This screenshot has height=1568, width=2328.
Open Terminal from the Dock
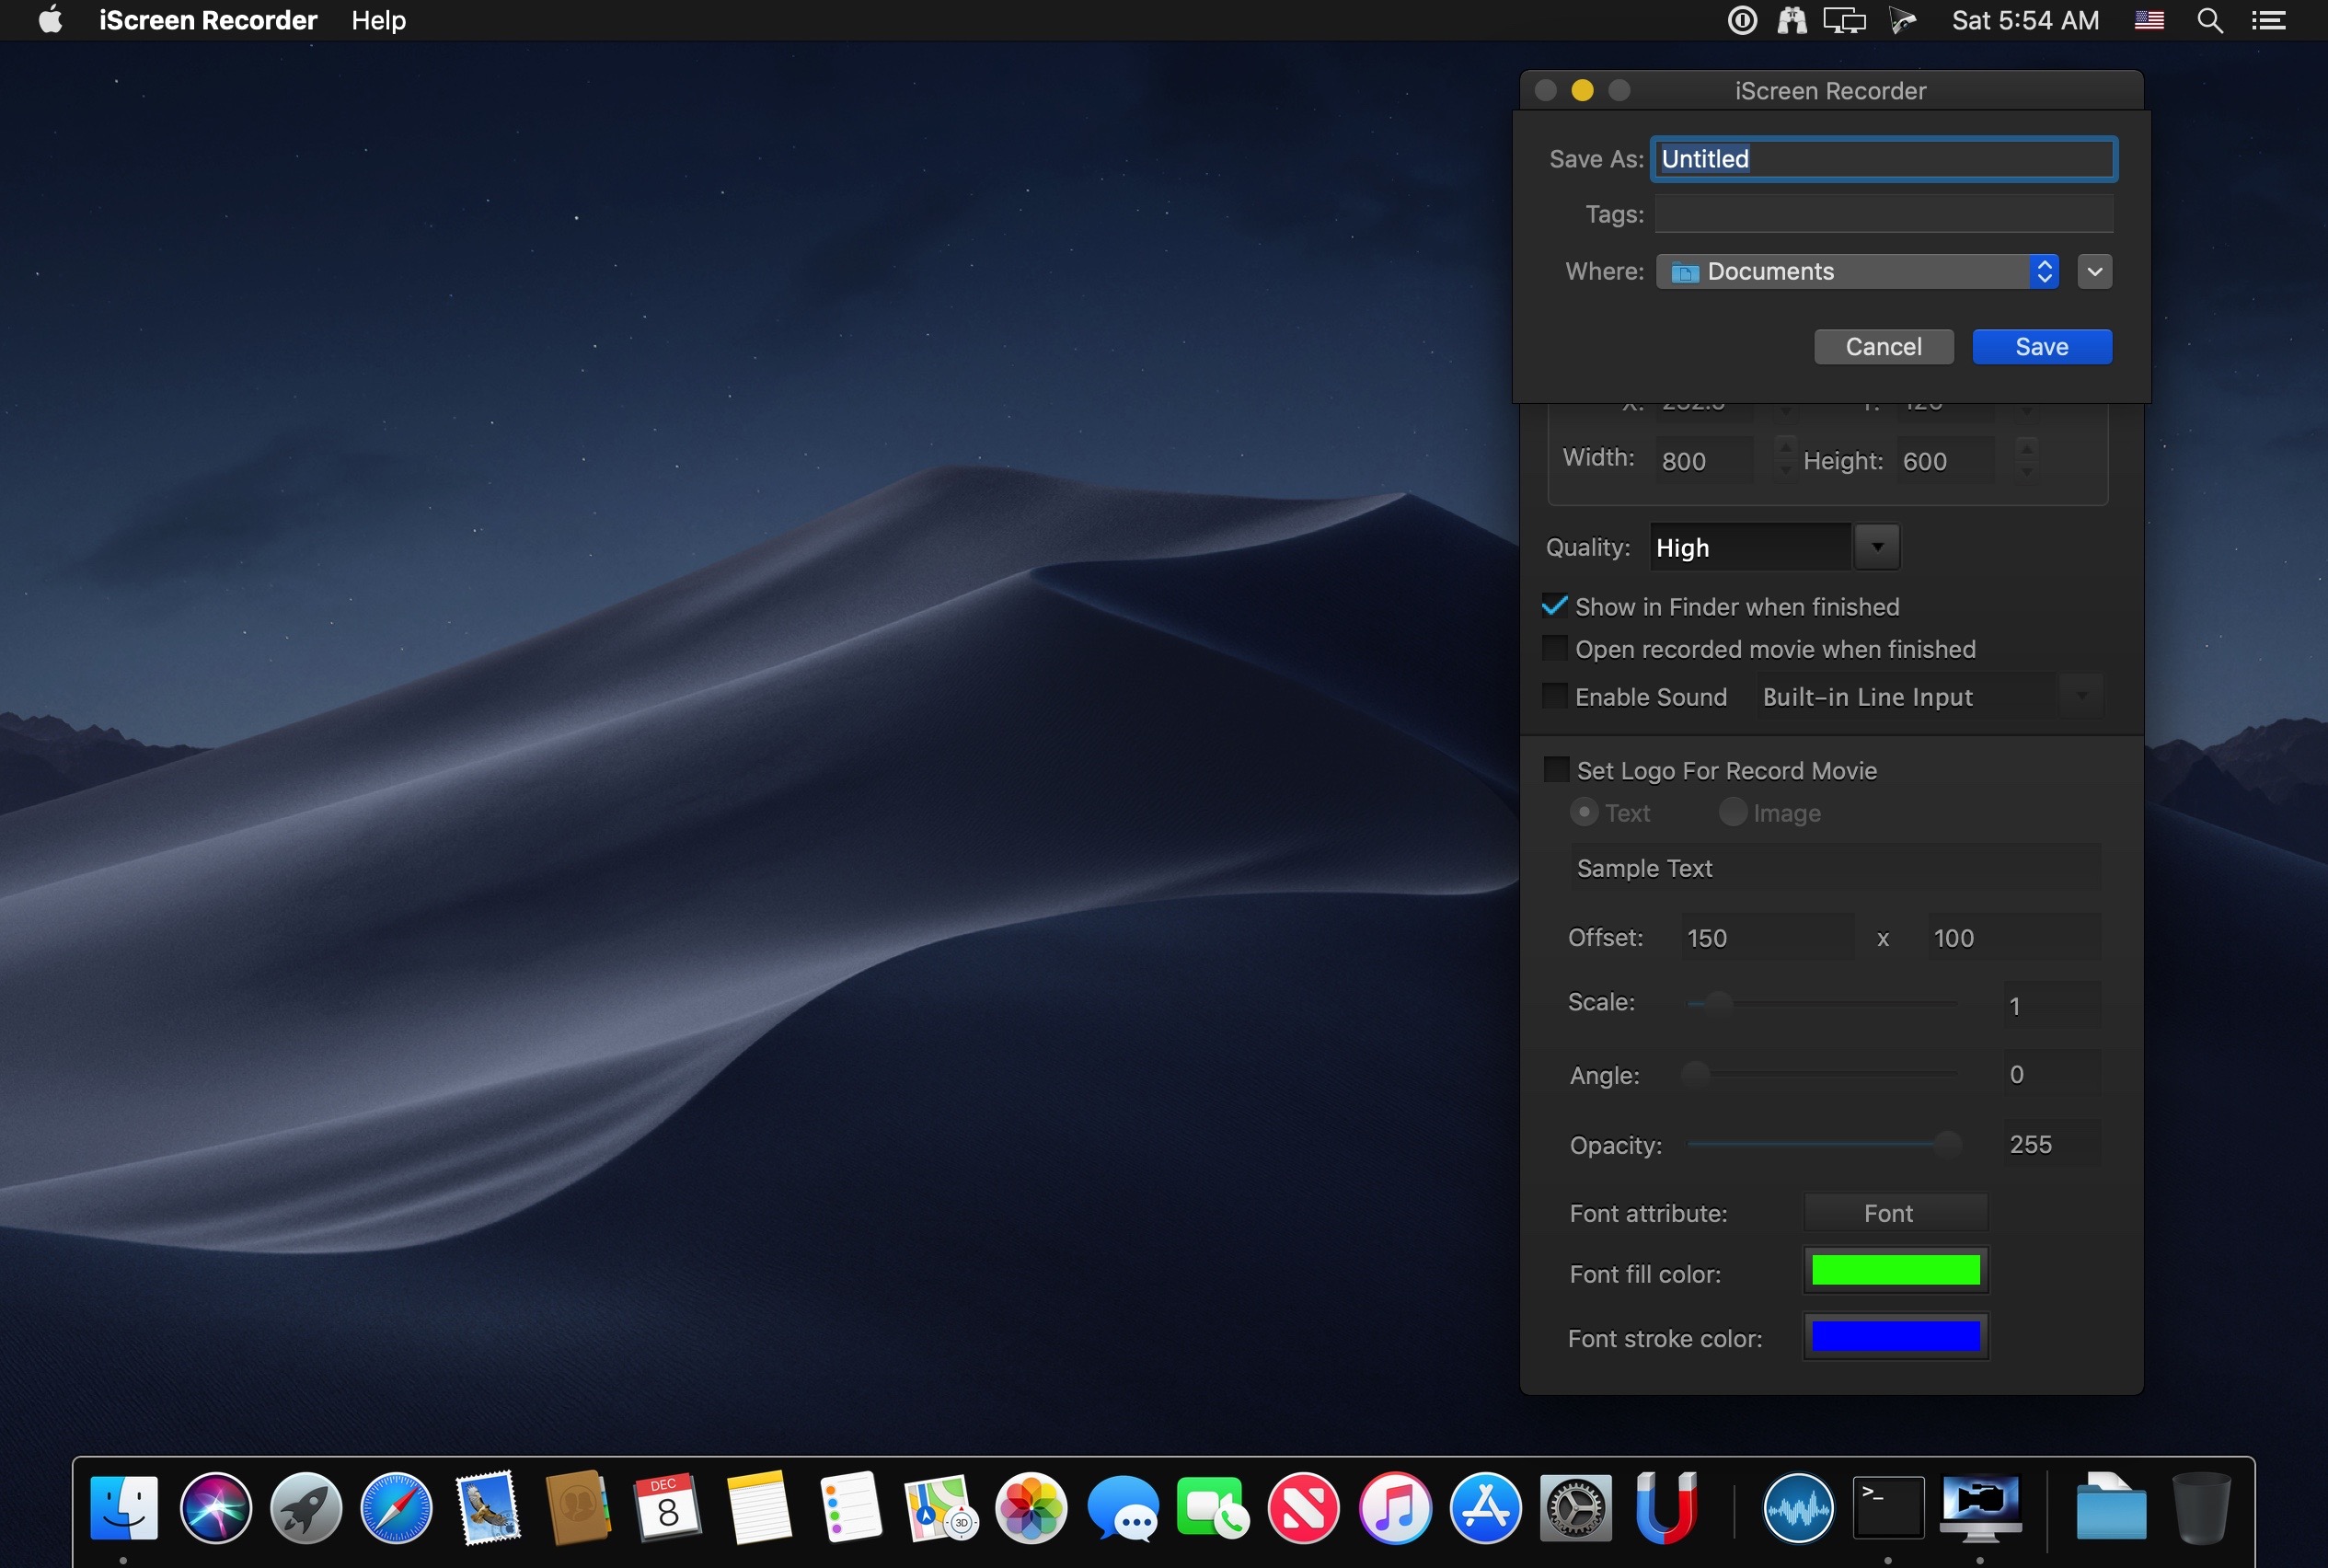click(1887, 1507)
